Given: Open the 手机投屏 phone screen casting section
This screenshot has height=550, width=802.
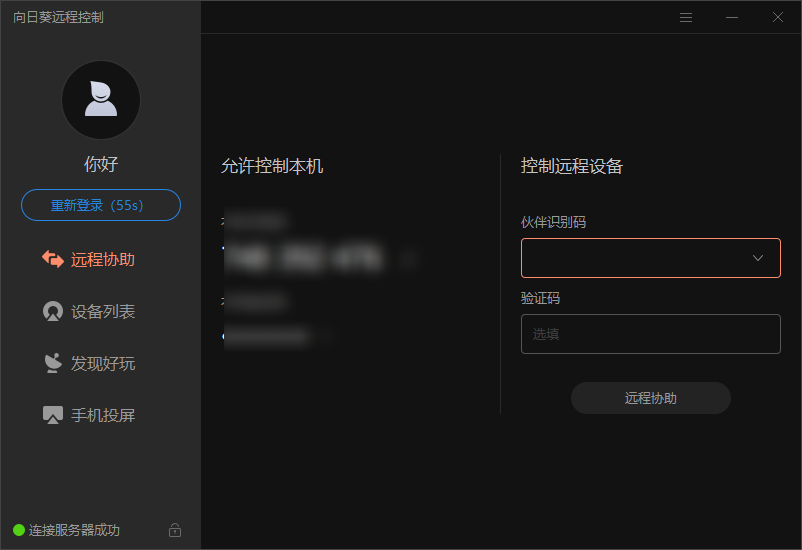Looking at the screenshot, I should [x=88, y=415].
